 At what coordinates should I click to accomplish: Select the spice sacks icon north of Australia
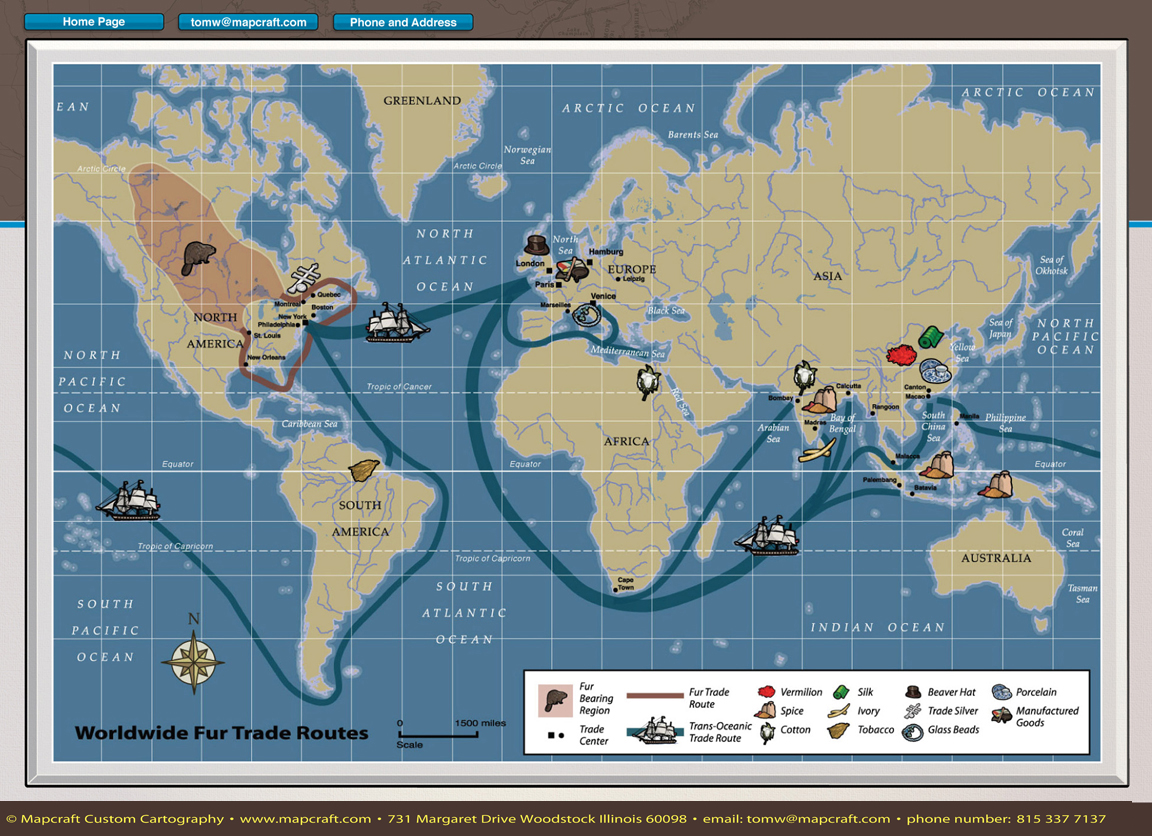point(996,485)
